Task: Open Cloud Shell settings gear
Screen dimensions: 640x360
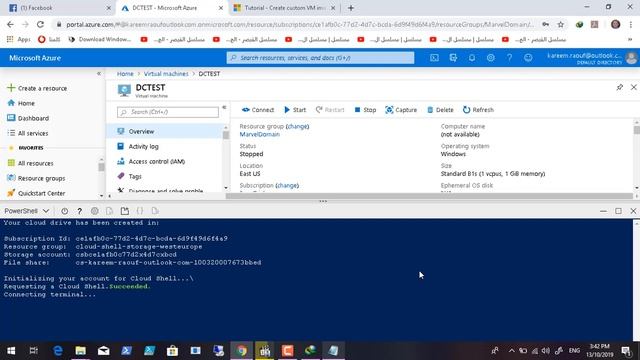Action: coord(95,211)
